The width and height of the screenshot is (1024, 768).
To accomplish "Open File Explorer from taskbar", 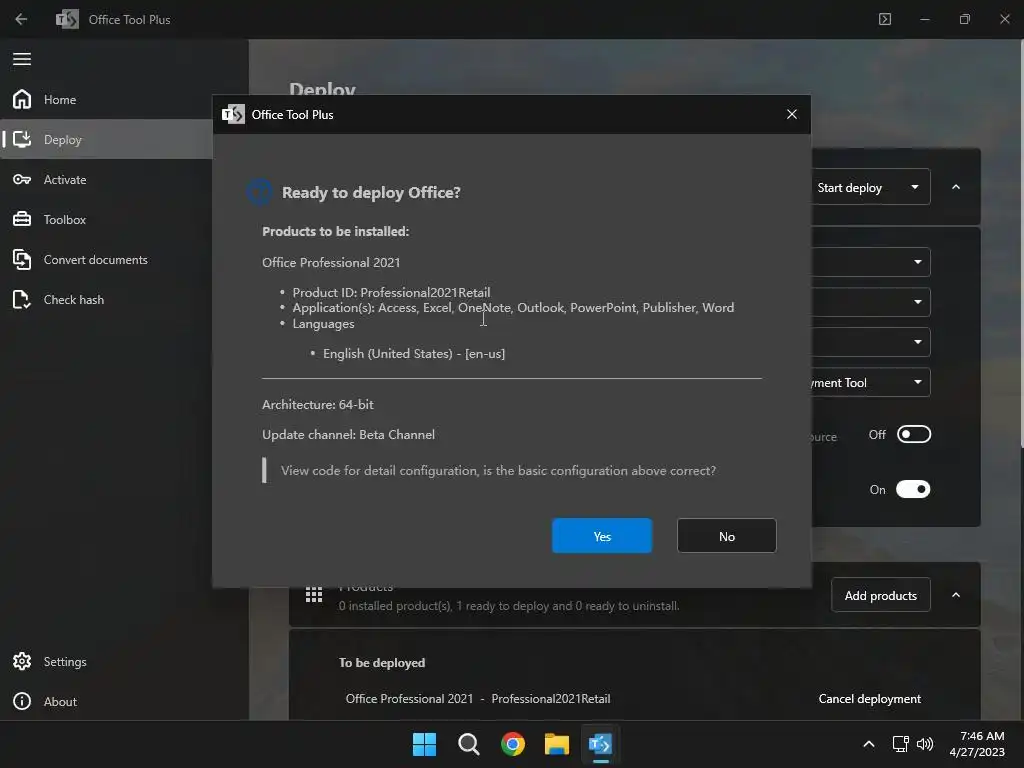I will pos(557,744).
